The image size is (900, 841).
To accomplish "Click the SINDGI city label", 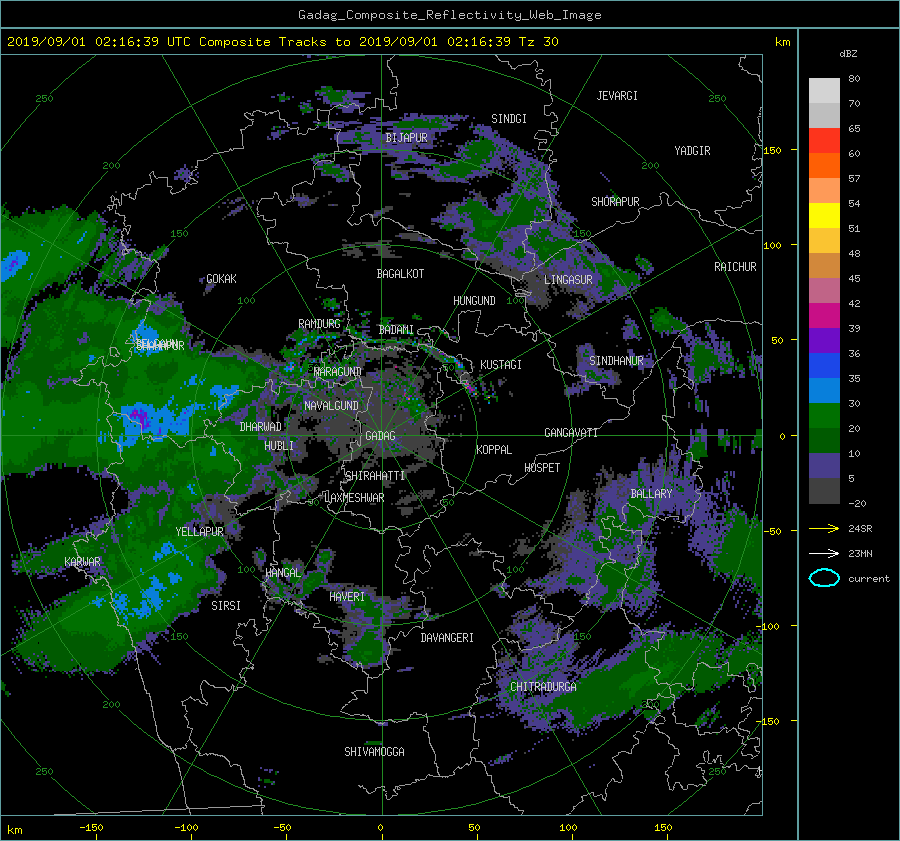I will (509, 119).
